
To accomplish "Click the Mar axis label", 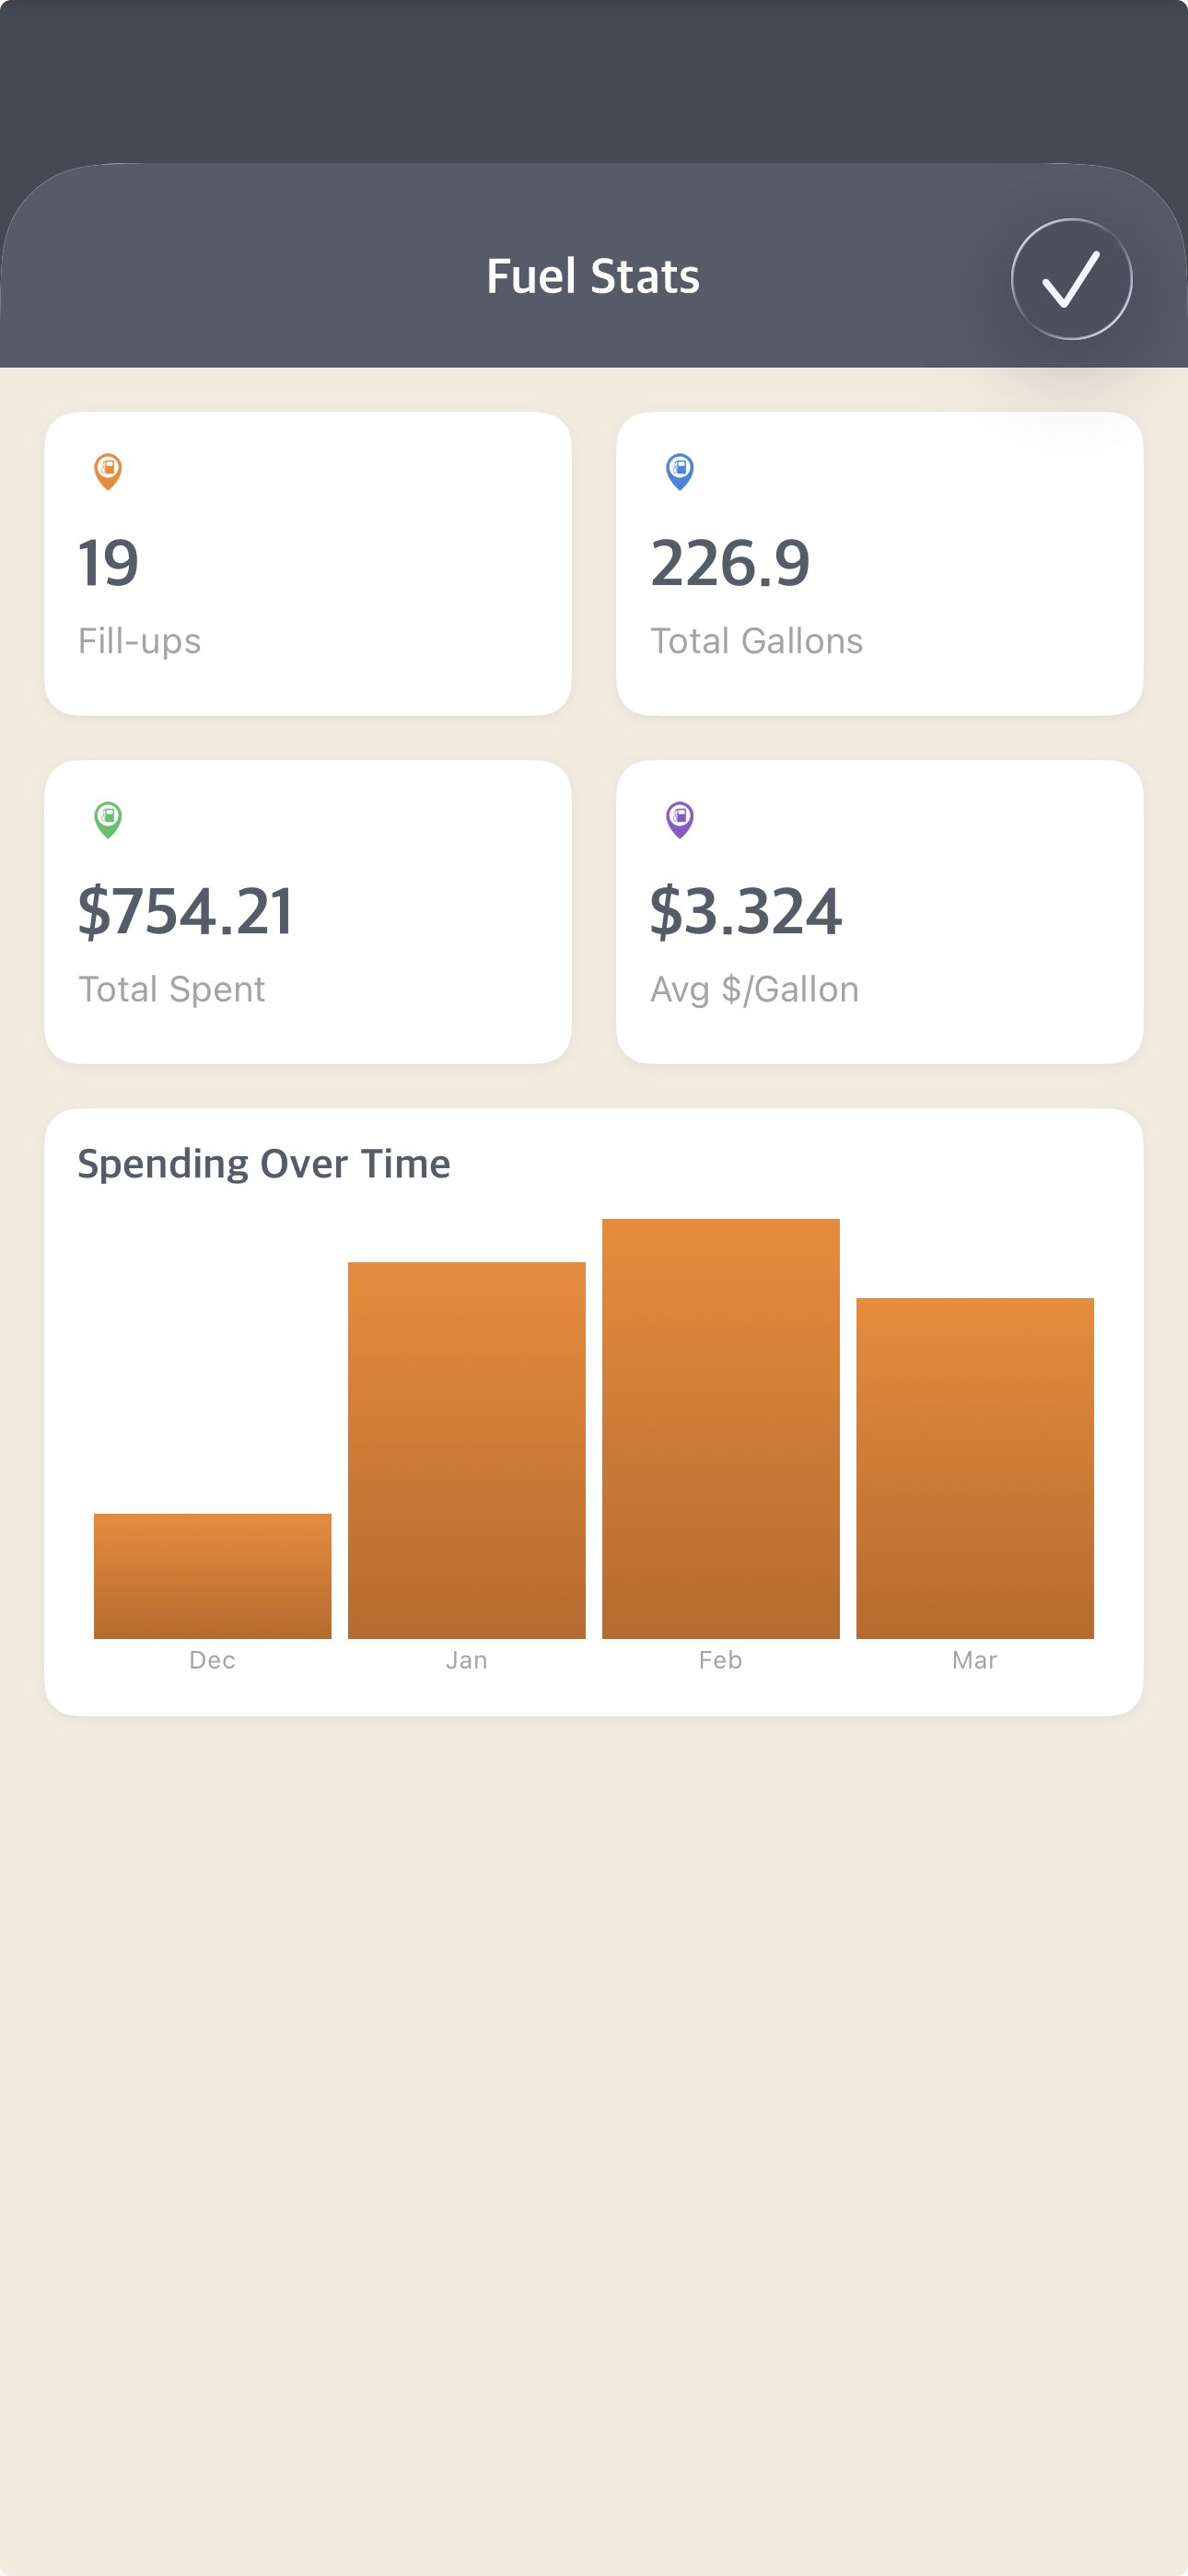I will coord(974,1660).
